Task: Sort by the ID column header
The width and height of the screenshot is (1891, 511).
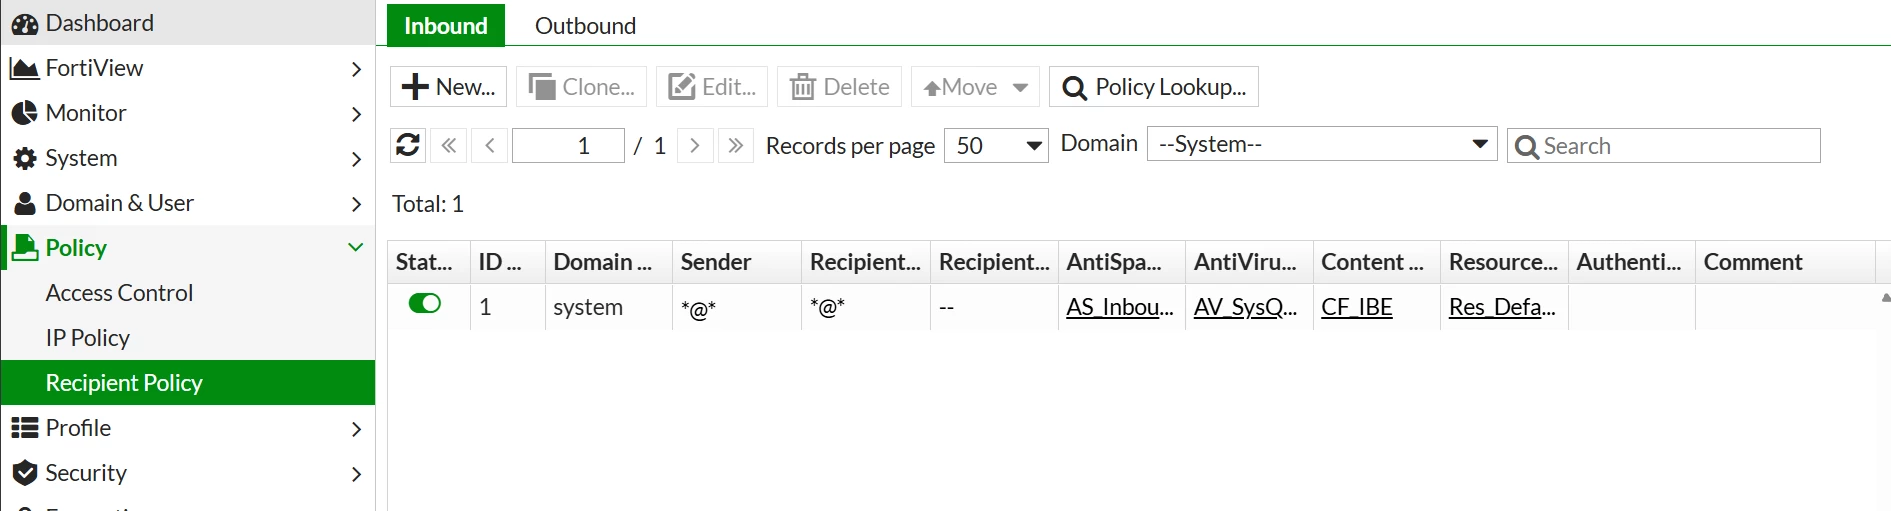Action: pyautogui.click(x=508, y=262)
